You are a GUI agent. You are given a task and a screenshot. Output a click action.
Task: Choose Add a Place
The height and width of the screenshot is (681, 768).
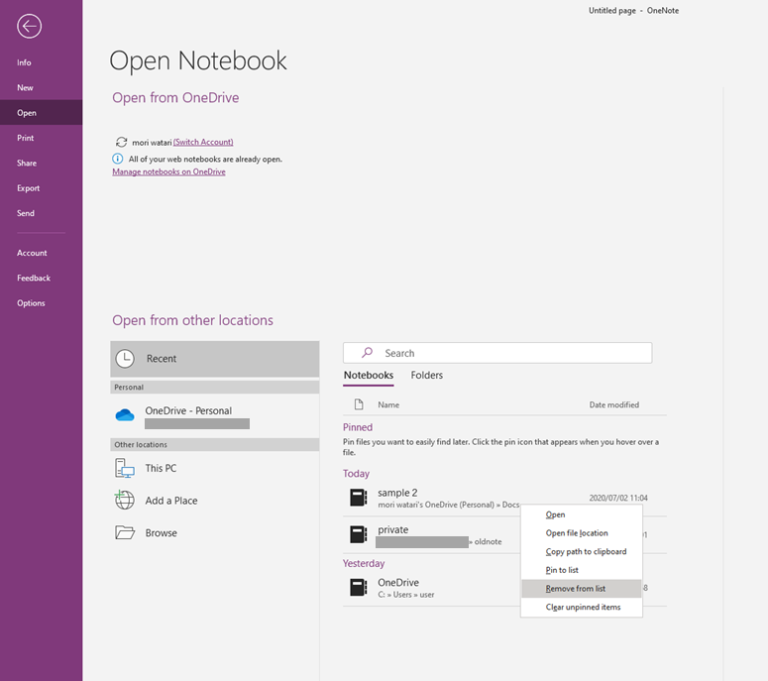(215, 500)
